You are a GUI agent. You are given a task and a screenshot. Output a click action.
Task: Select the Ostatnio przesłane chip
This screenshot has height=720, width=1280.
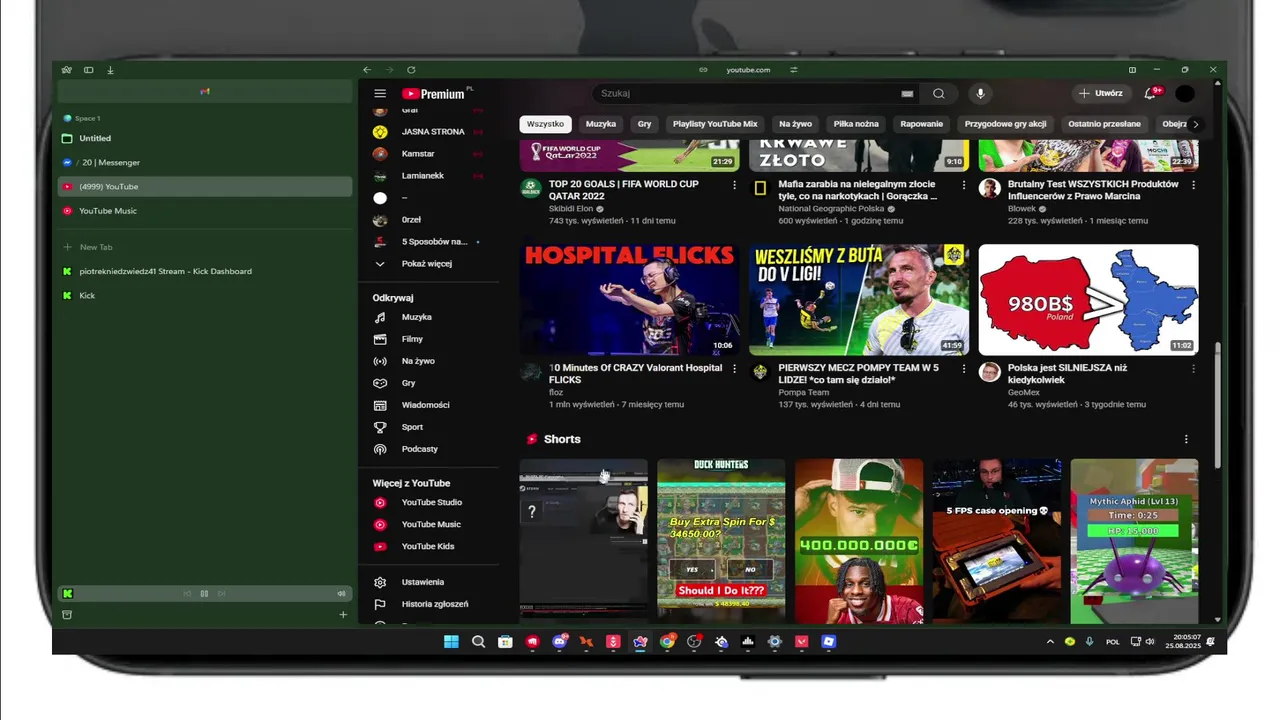1104,124
